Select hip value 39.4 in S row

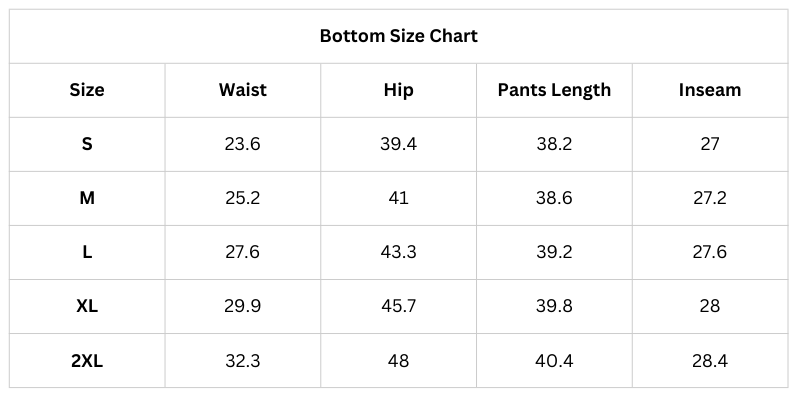(x=398, y=144)
